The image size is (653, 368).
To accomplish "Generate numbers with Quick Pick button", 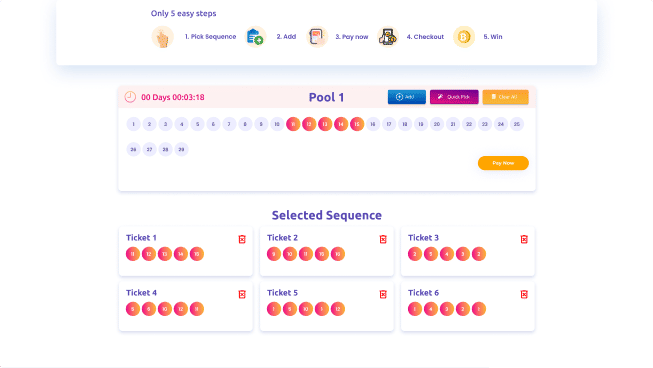I will pyautogui.click(x=454, y=97).
